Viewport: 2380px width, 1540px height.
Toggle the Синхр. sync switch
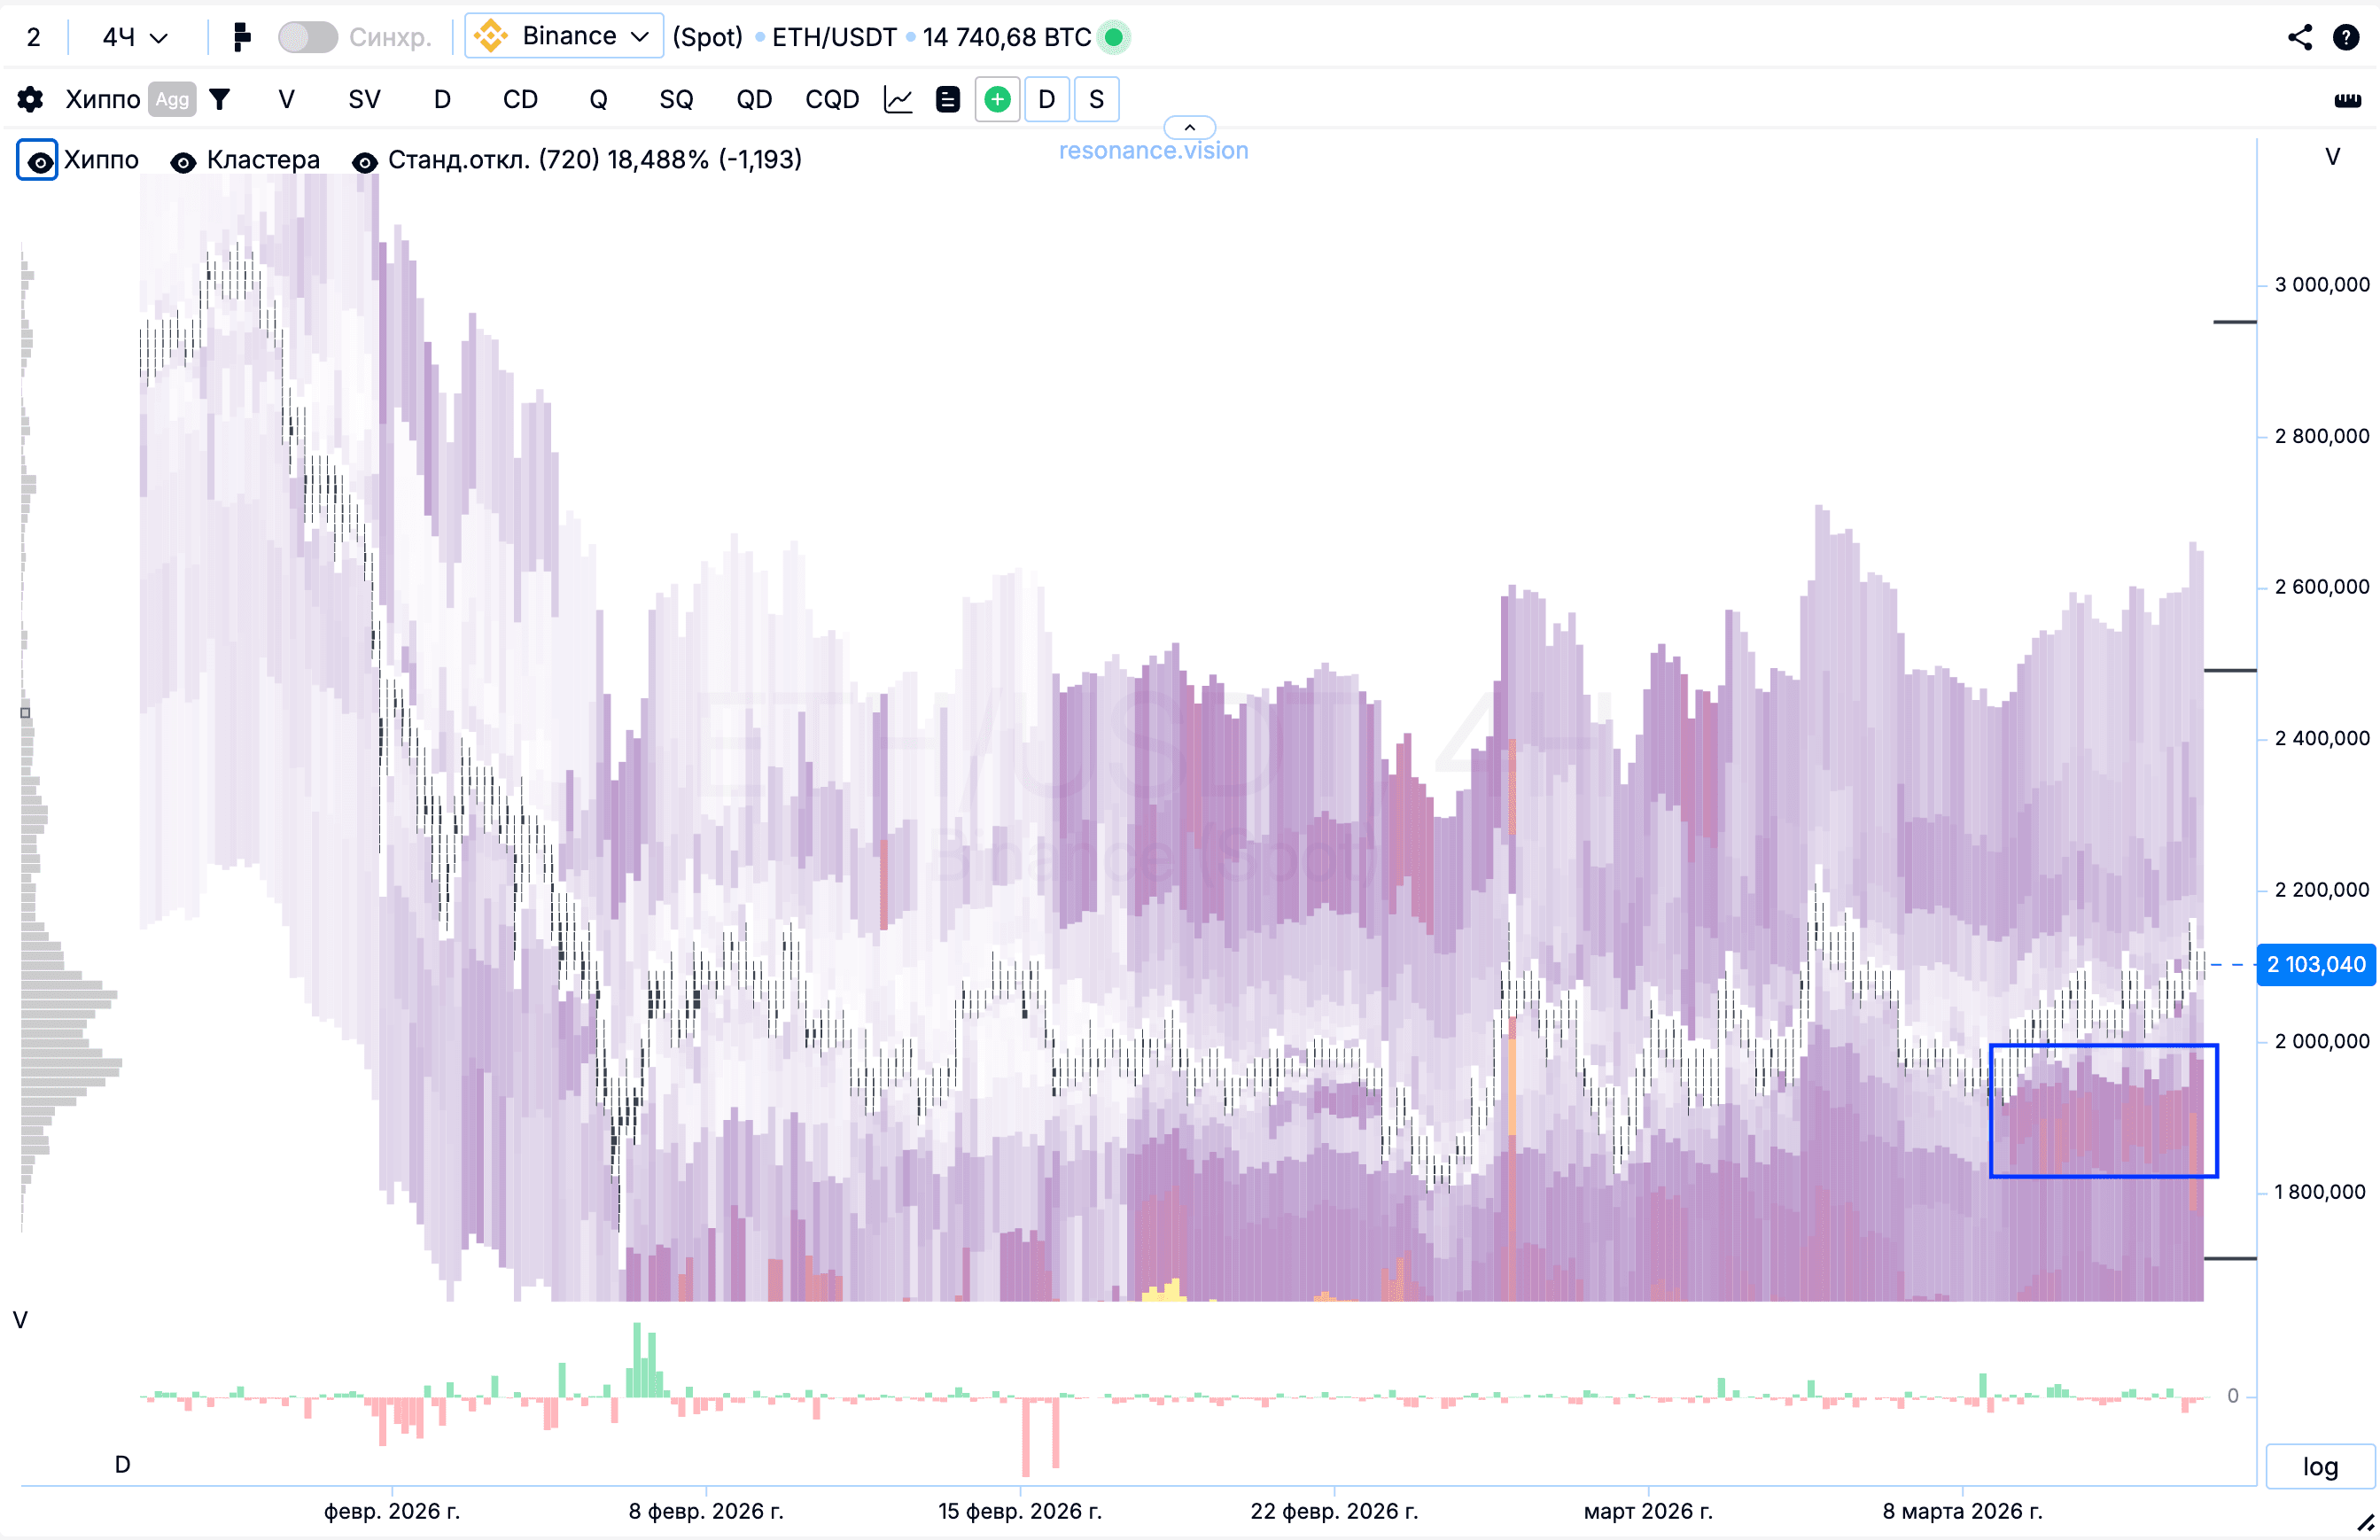(307, 37)
